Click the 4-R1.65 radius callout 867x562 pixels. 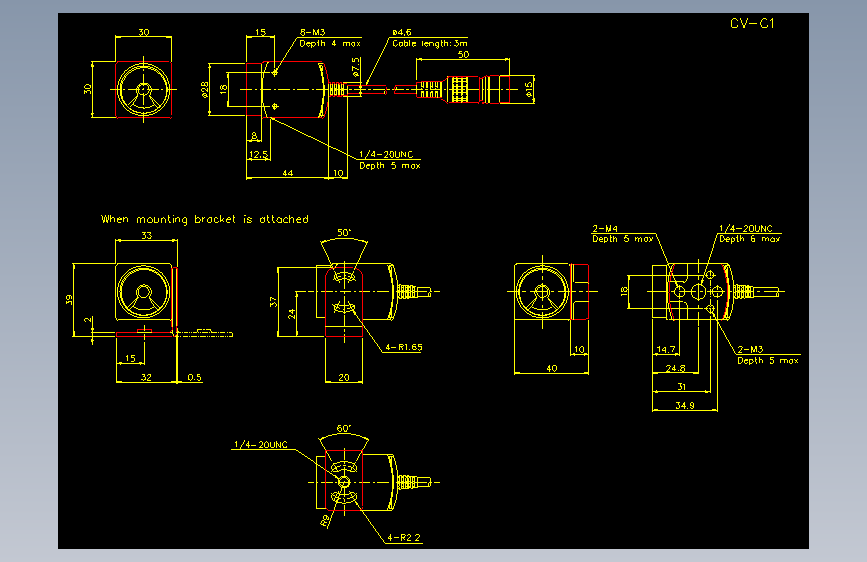pyautogui.click(x=404, y=347)
